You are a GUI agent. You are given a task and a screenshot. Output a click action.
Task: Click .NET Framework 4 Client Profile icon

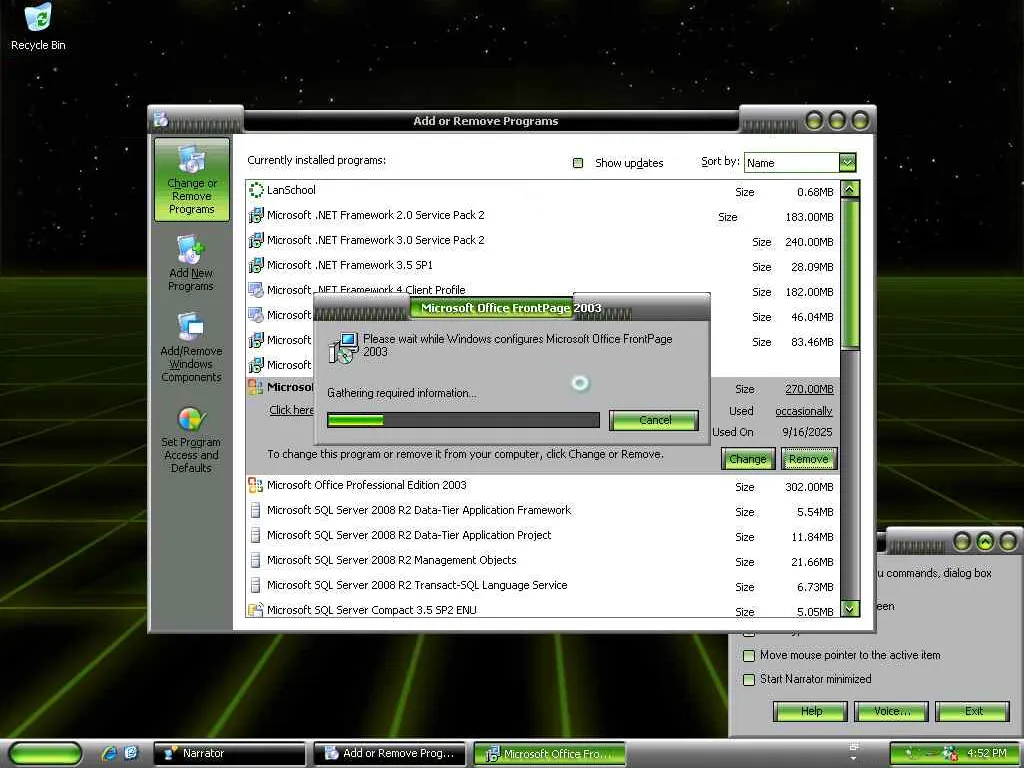coord(256,290)
